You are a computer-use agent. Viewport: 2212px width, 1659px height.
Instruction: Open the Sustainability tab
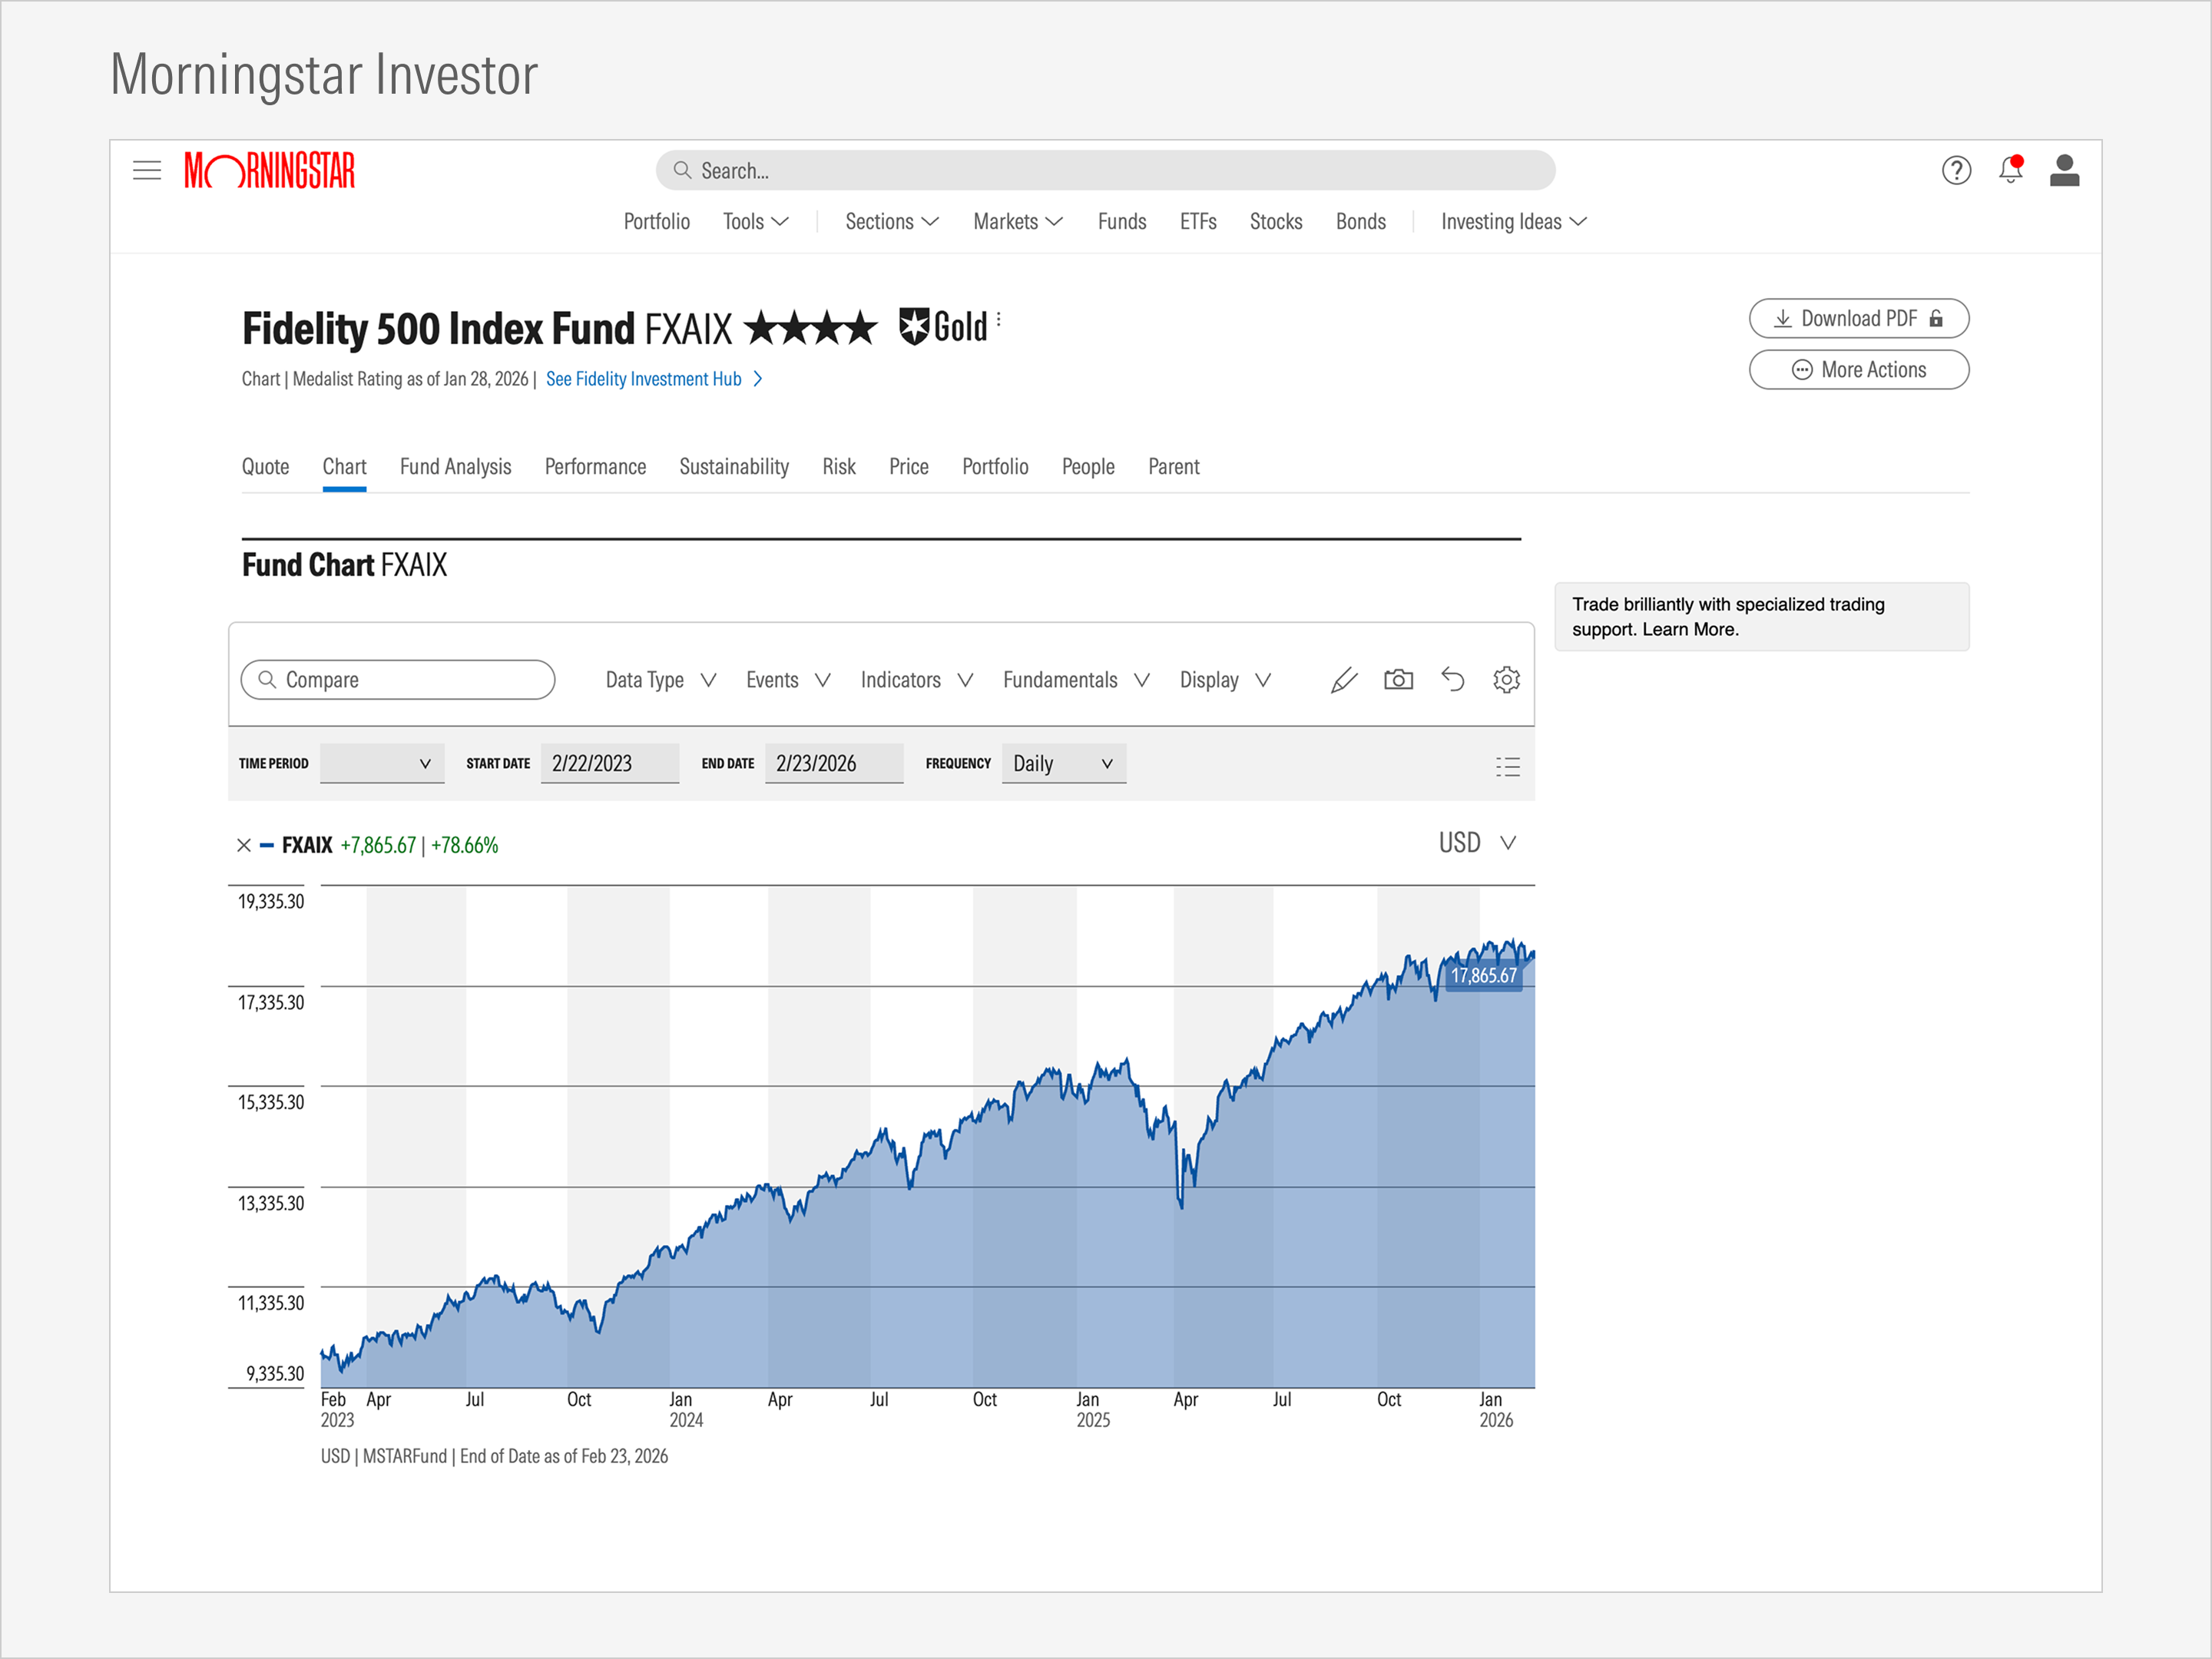tap(734, 466)
